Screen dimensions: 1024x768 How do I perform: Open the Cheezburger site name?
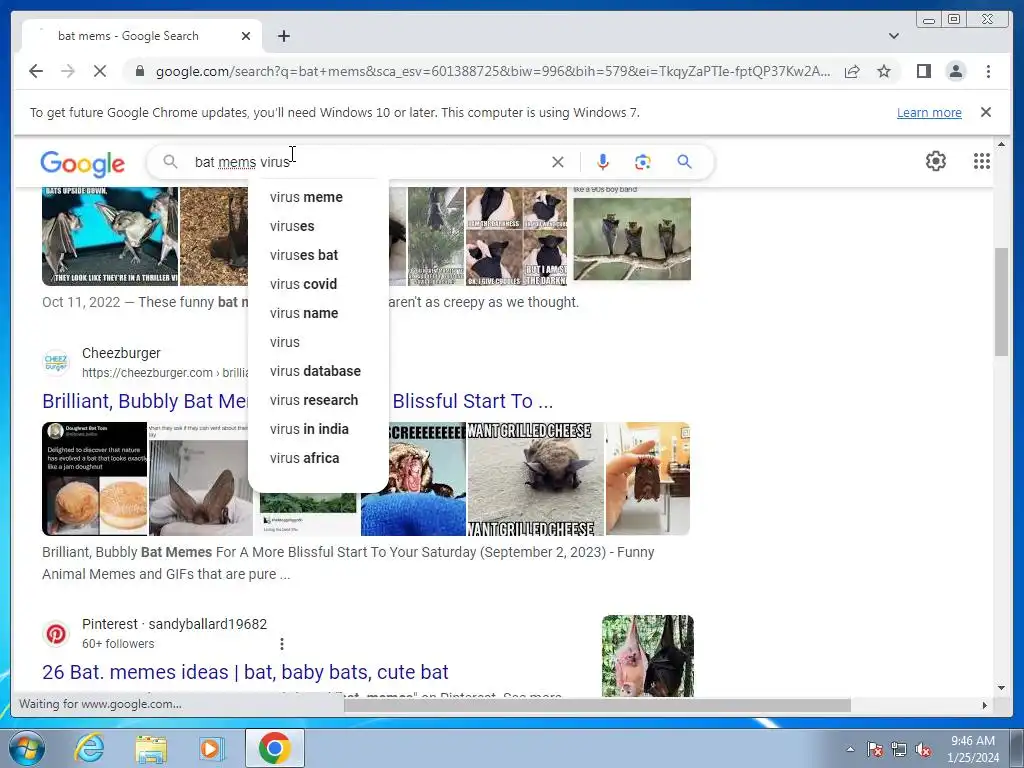[121, 353]
